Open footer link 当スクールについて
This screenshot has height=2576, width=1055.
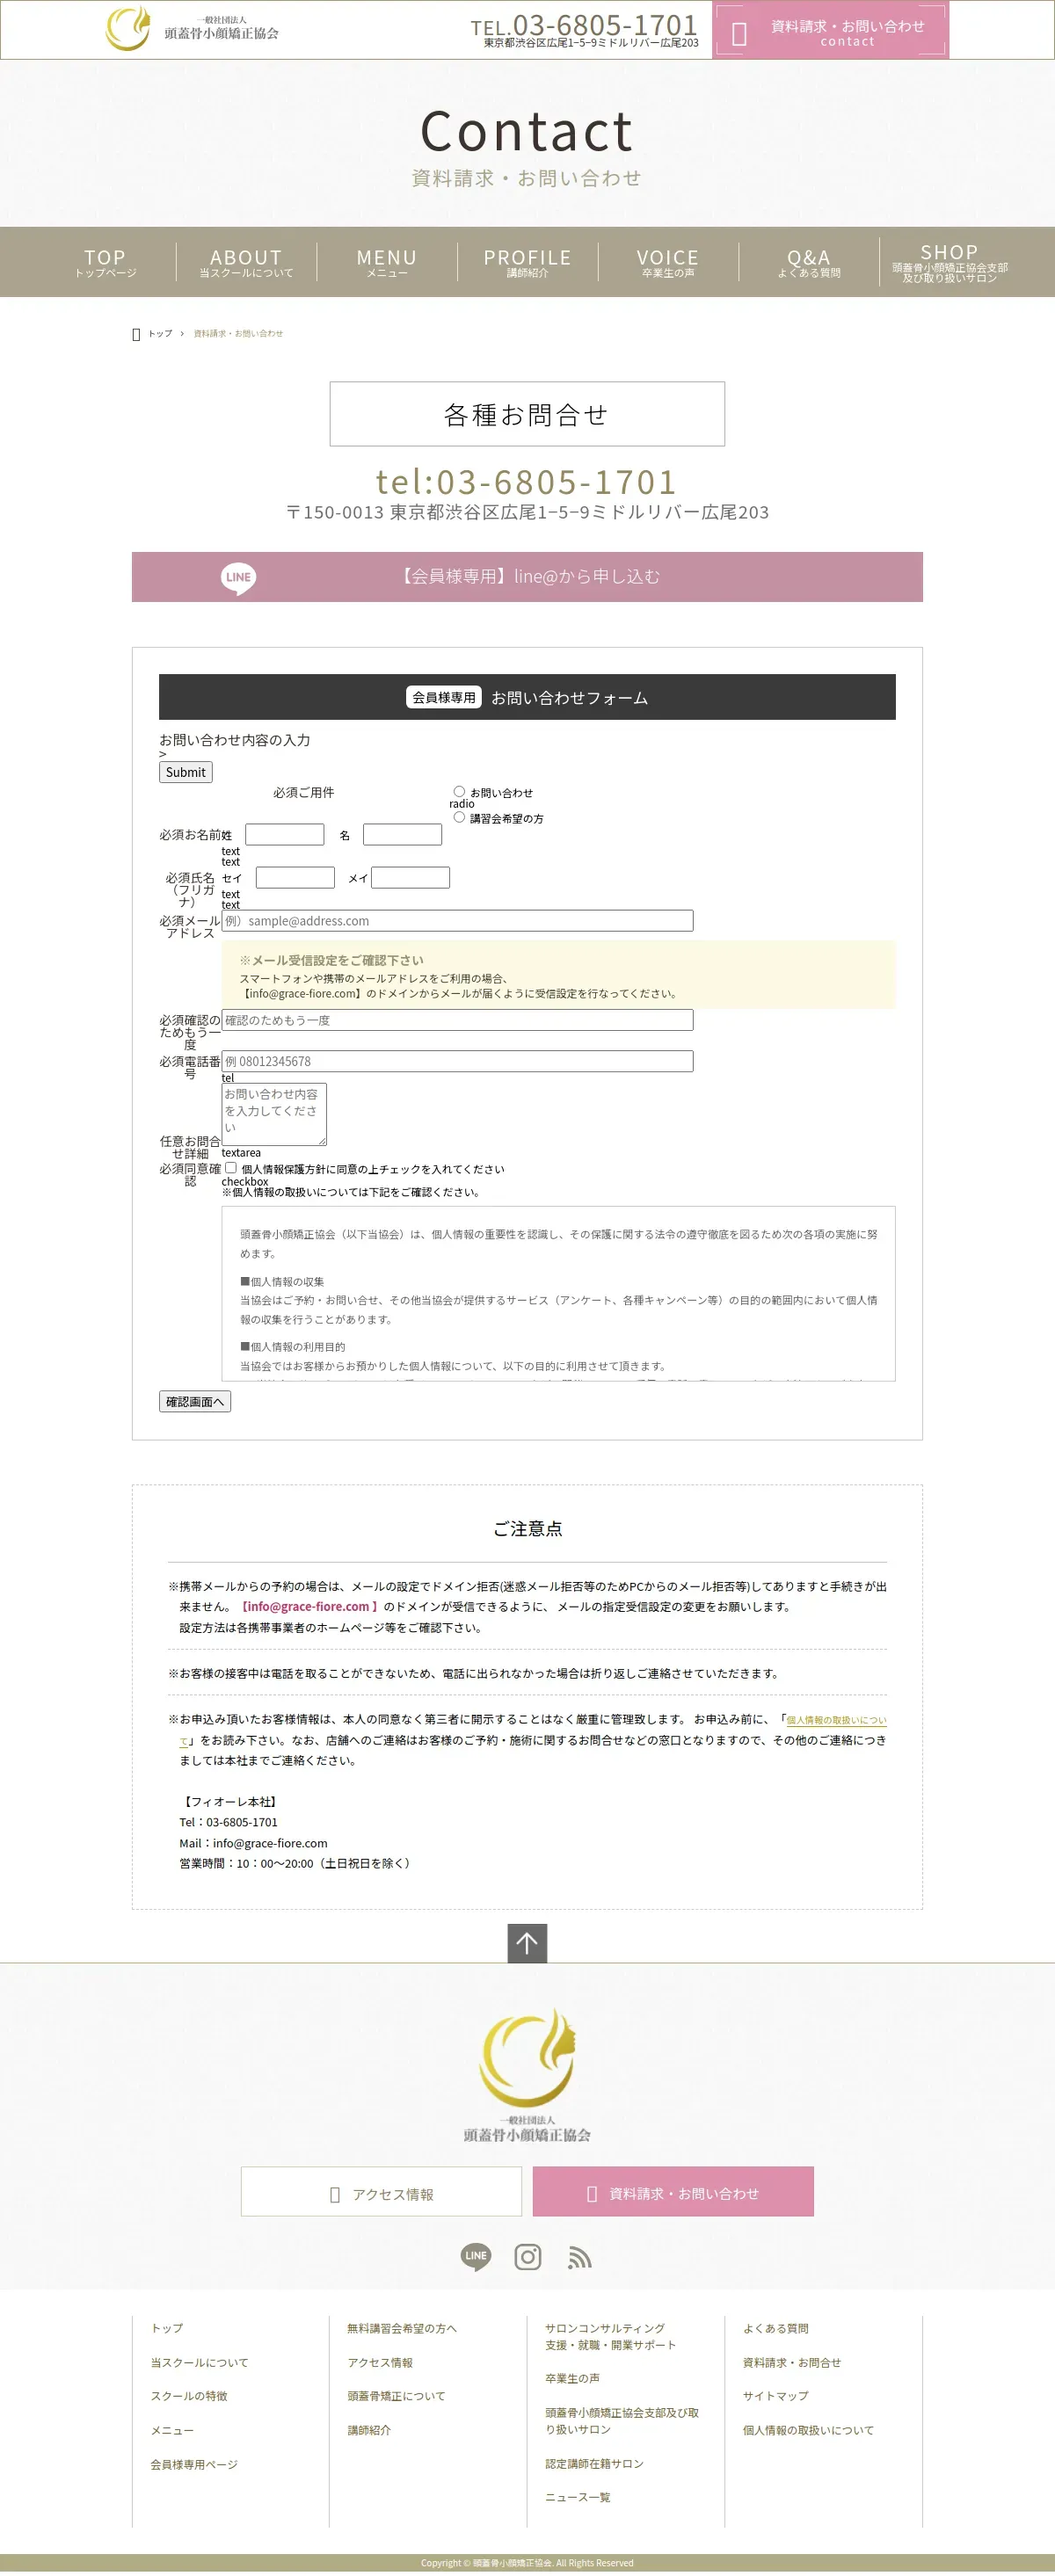pos(199,2362)
